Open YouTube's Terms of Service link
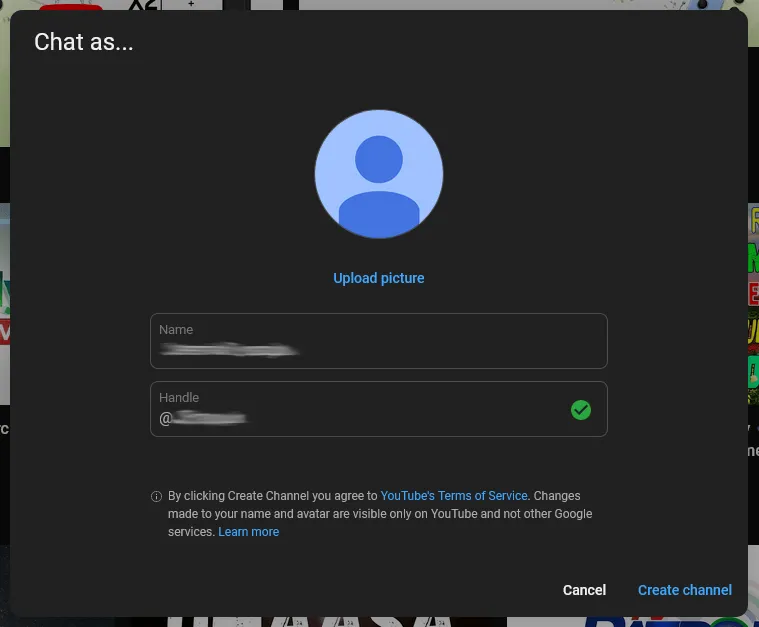This screenshot has height=627, width=759. (x=454, y=496)
